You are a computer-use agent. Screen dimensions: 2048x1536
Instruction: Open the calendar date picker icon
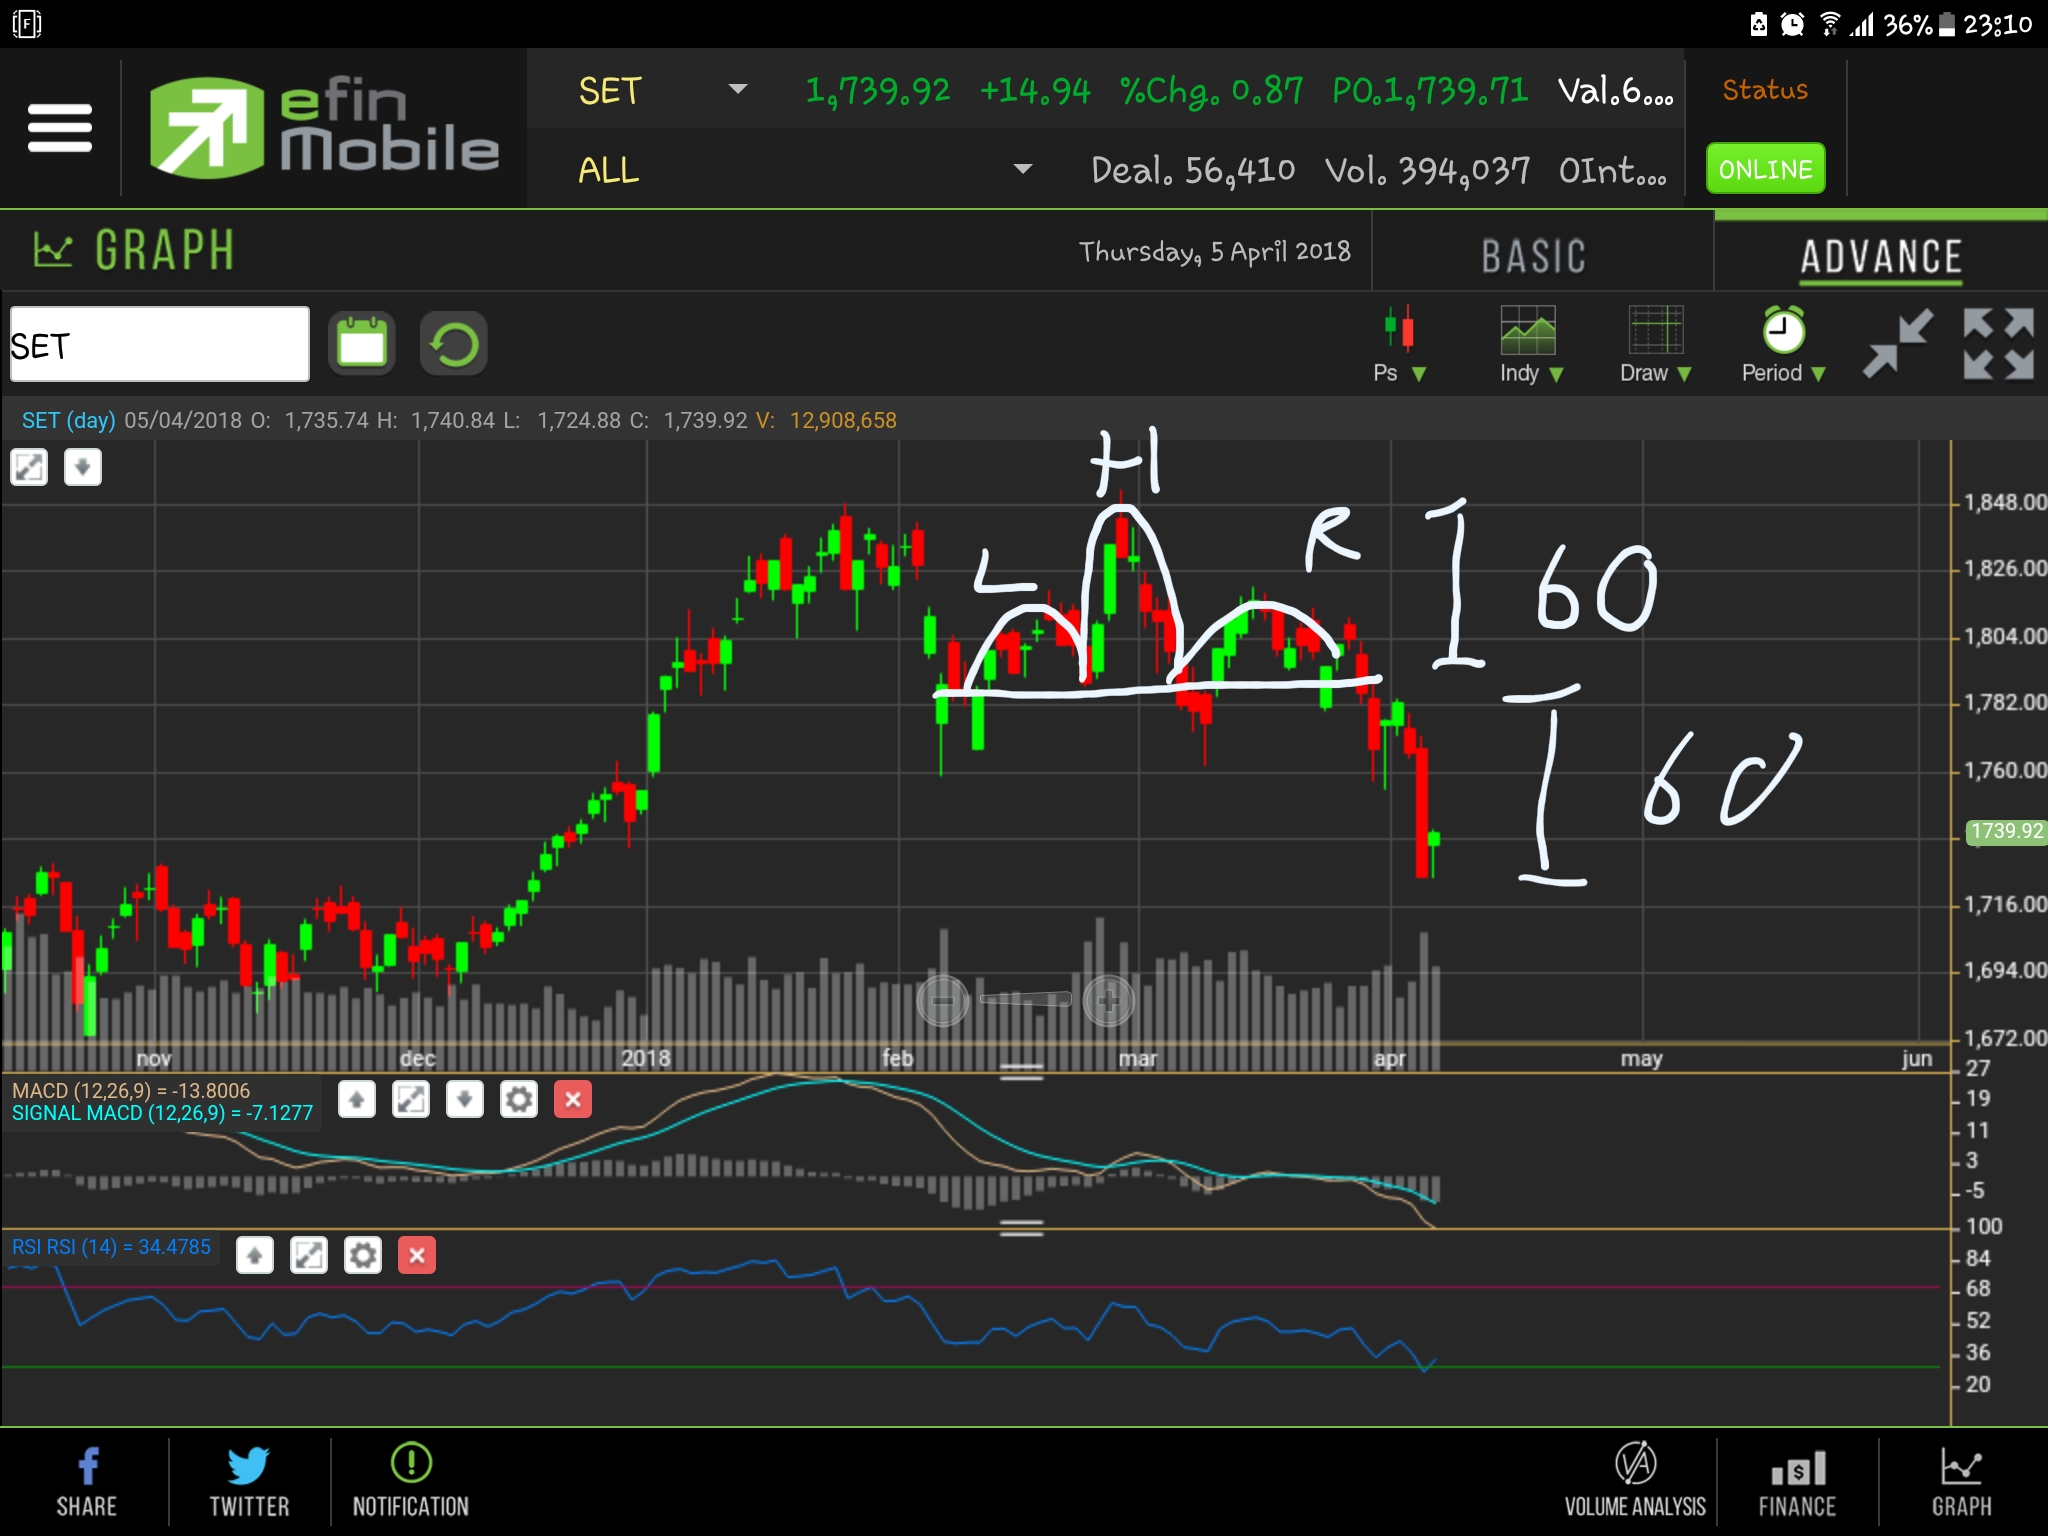click(x=362, y=345)
